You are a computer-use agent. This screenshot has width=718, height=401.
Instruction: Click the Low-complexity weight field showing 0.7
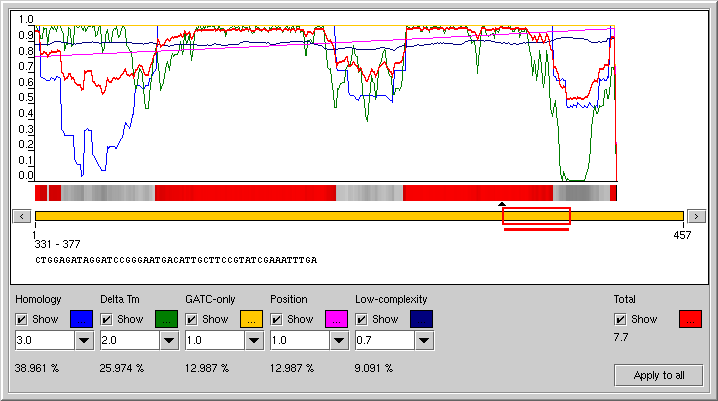coord(385,341)
